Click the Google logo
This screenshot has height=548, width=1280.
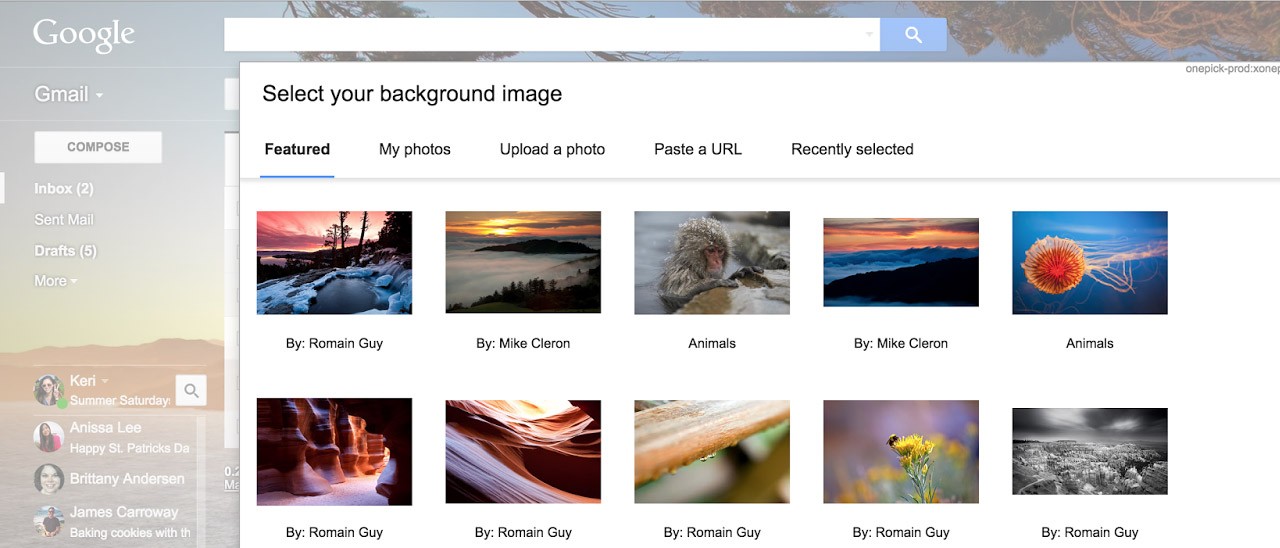point(84,35)
